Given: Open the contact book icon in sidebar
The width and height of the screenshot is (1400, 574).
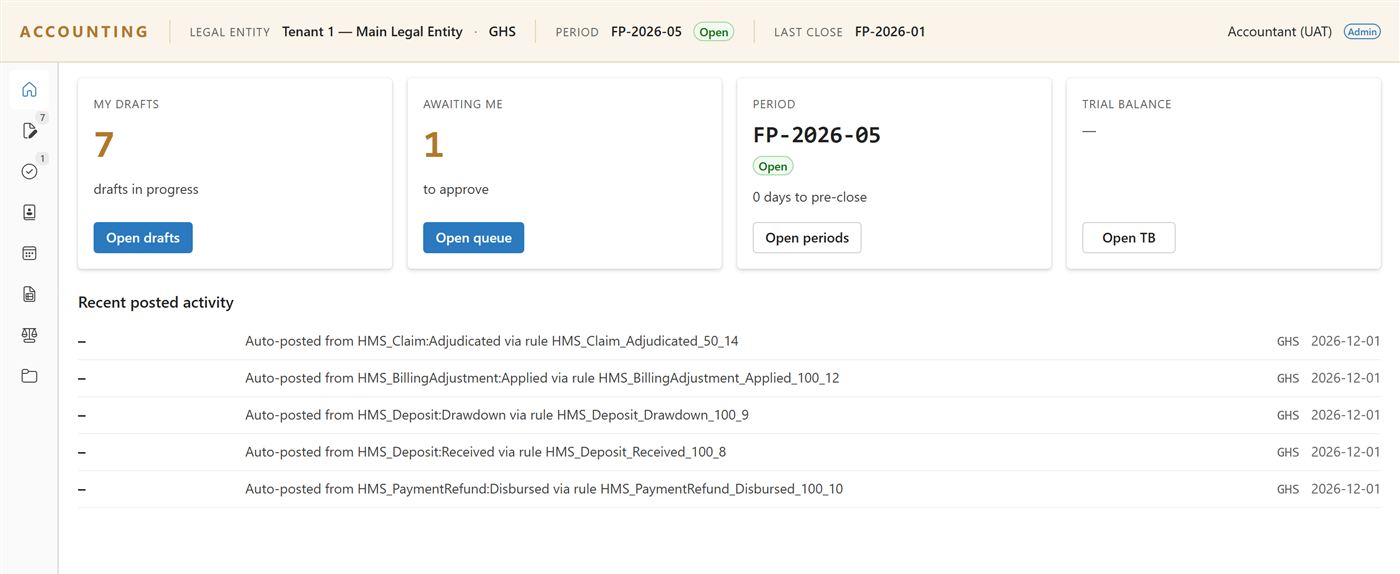Looking at the screenshot, I should [x=29, y=212].
